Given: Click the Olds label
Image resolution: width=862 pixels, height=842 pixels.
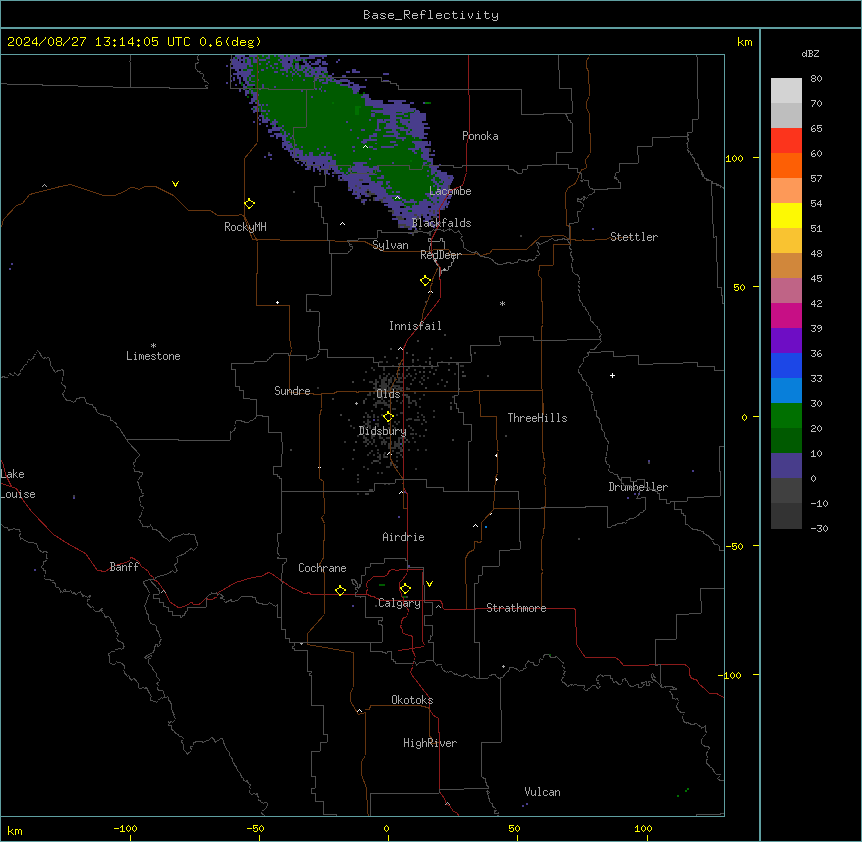Looking at the screenshot, I should point(388,394).
